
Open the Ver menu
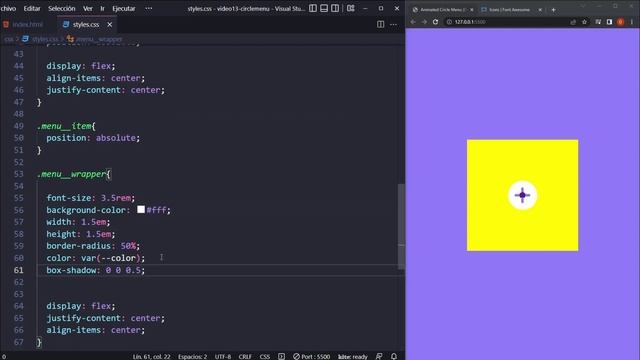[x=88, y=8]
